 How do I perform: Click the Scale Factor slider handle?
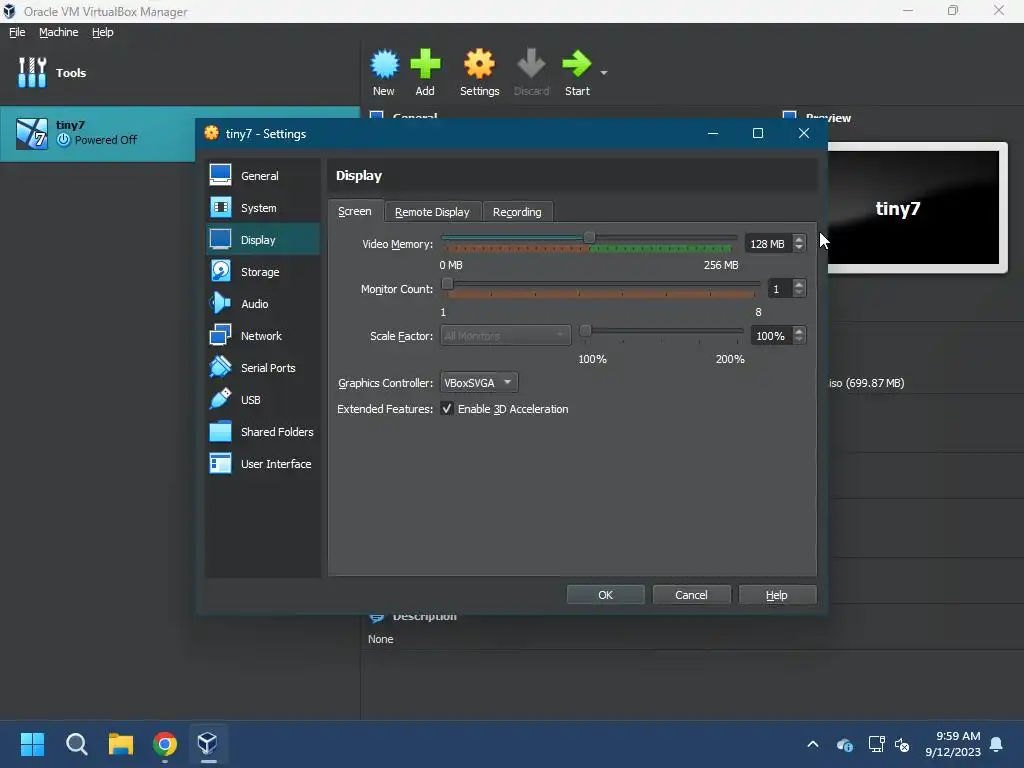pyautogui.click(x=586, y=331)
